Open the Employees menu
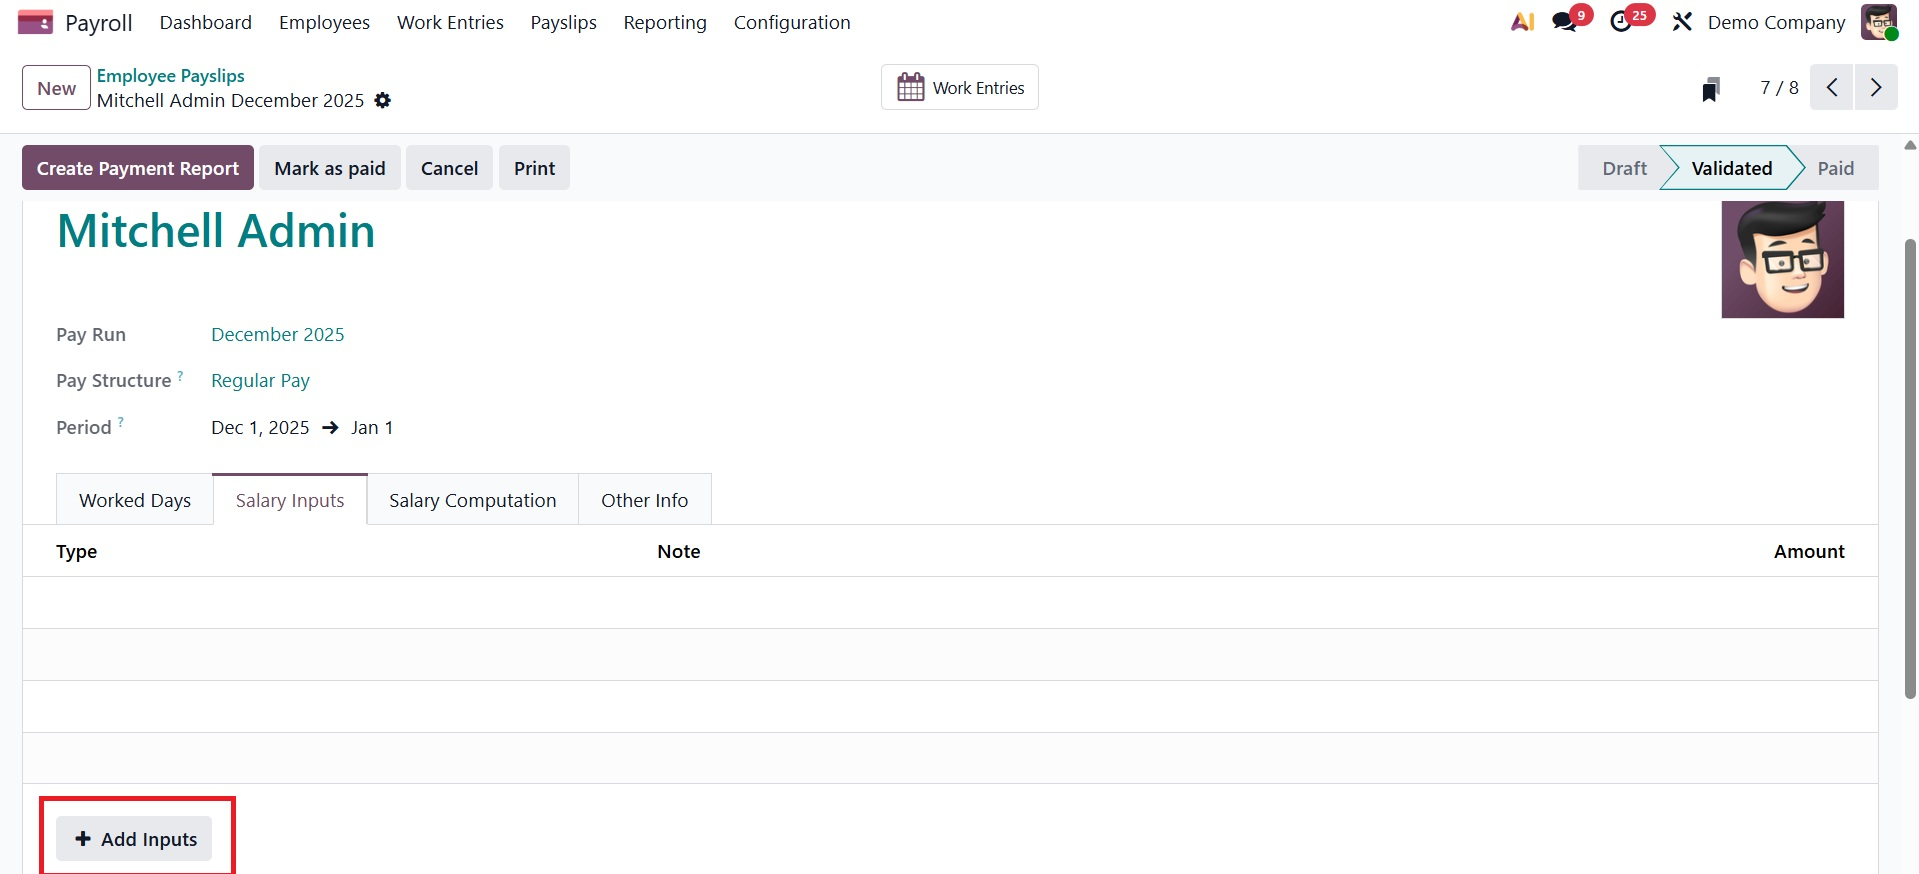This screenshot has height=874, width=1919. point(324,22)
